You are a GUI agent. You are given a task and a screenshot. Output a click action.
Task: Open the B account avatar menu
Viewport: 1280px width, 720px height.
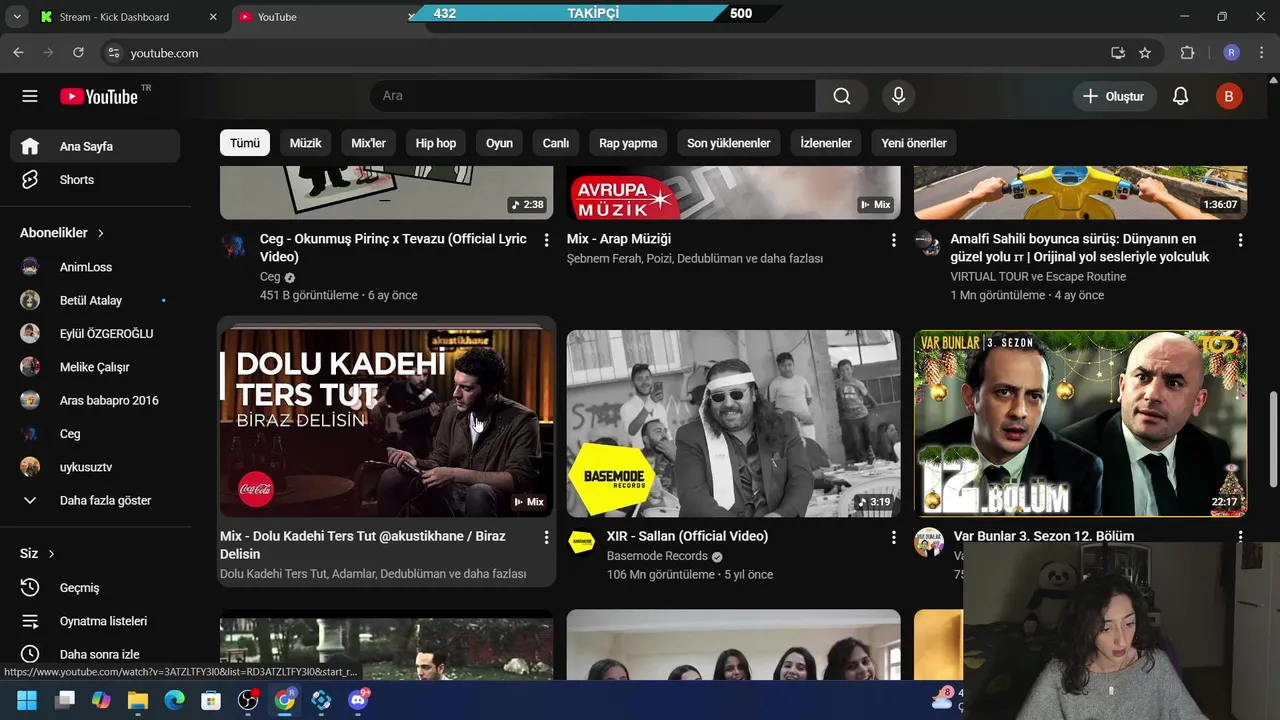pos(1228,96)
